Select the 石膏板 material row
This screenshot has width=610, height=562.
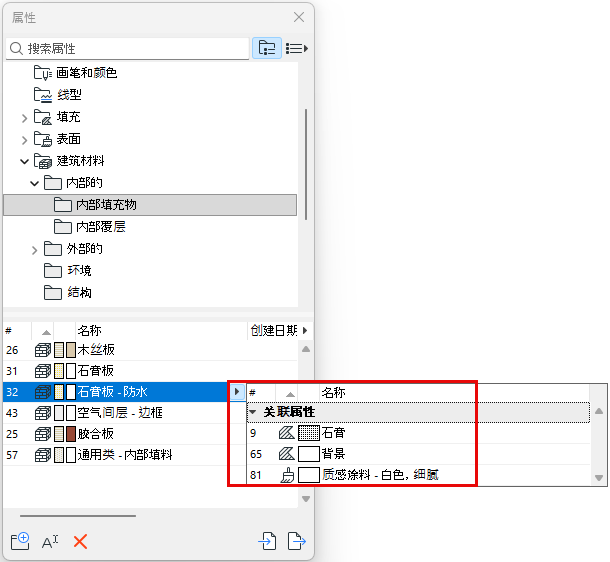150,371
